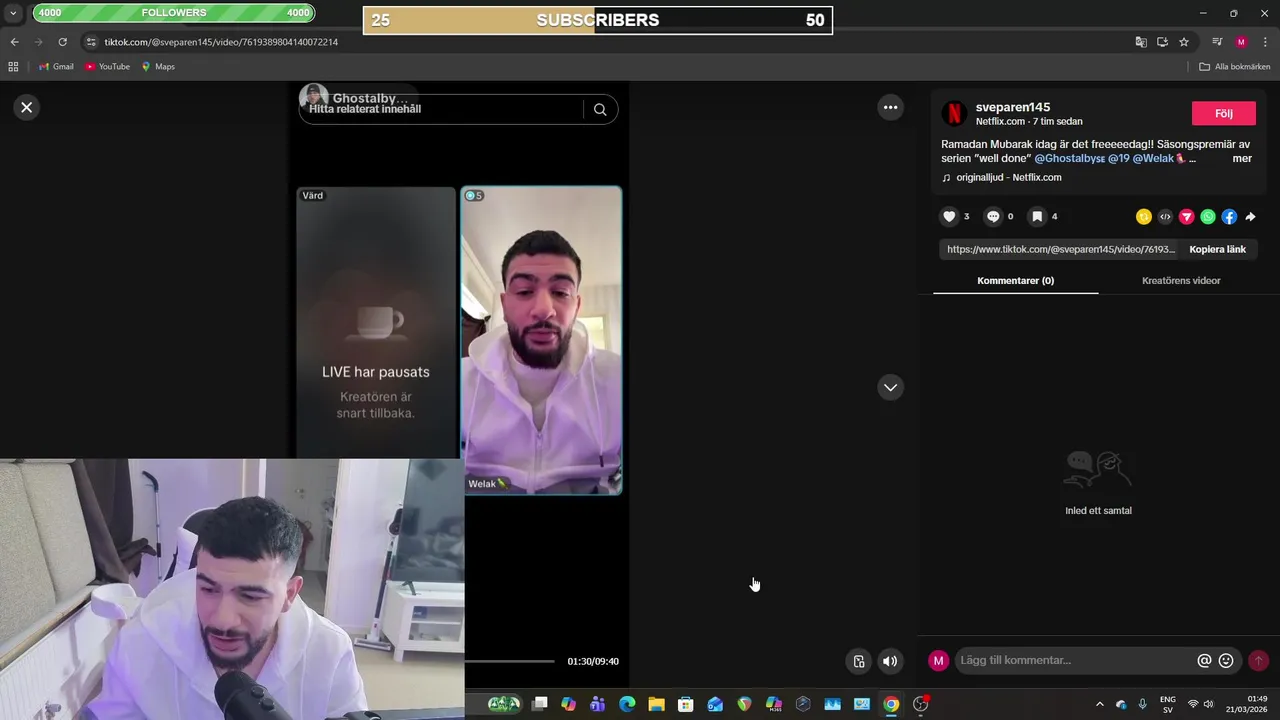Go to next video with down chevron
The image size is (1280, 720).
(x=890, y=387)
